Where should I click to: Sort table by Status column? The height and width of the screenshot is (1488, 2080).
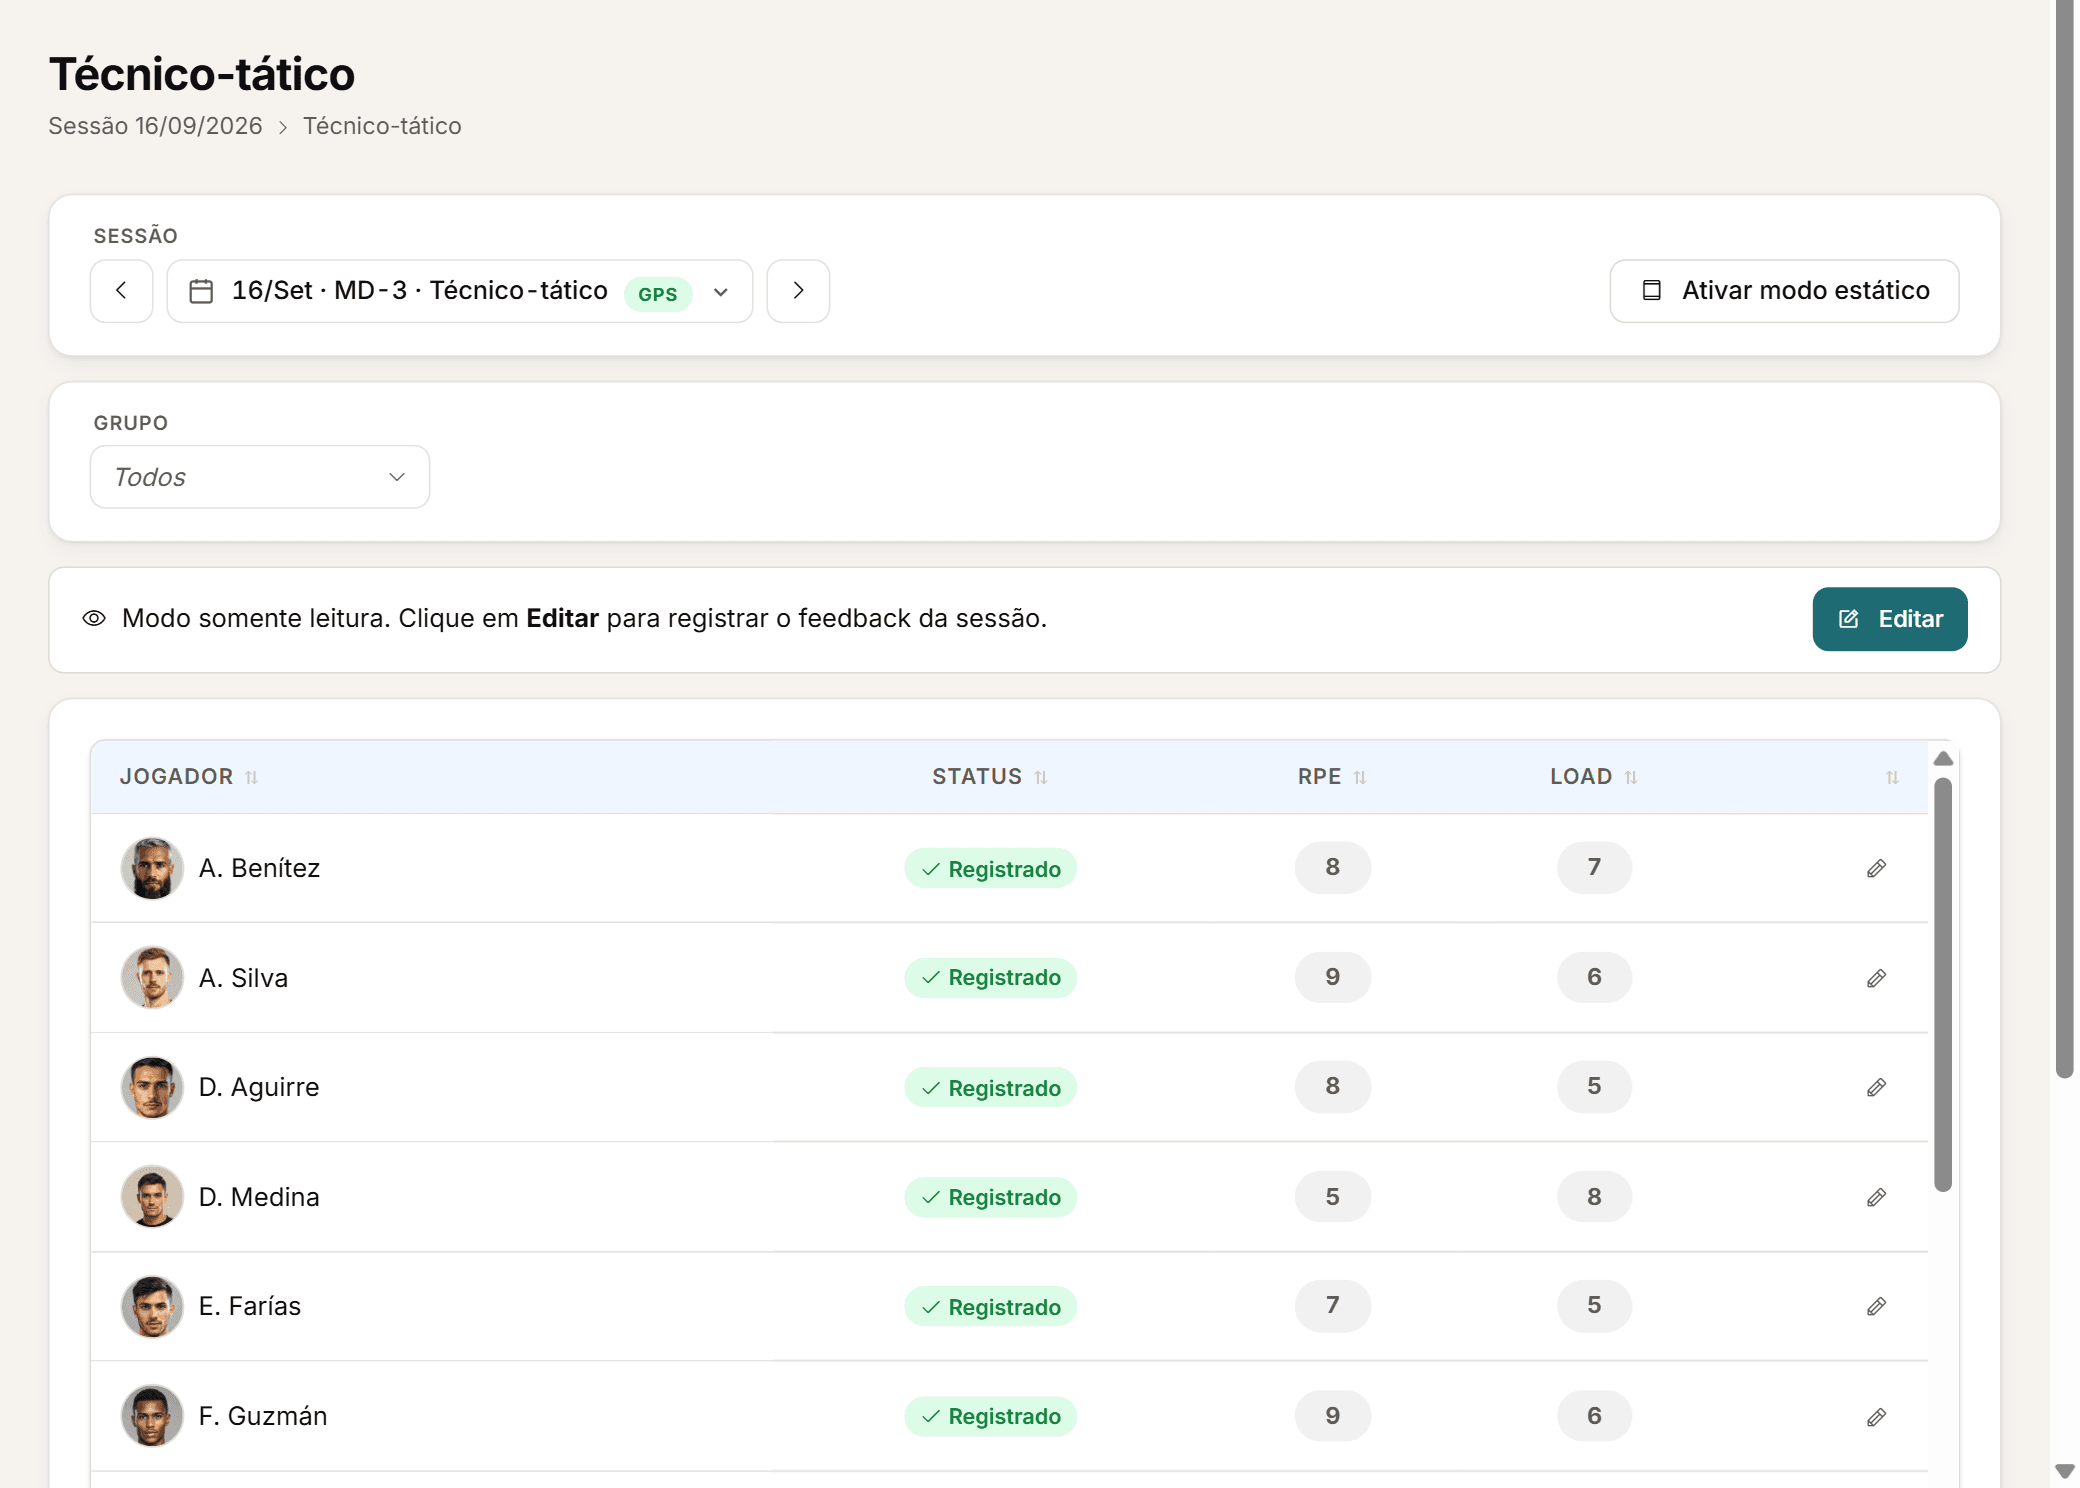[x=990, y=777]
